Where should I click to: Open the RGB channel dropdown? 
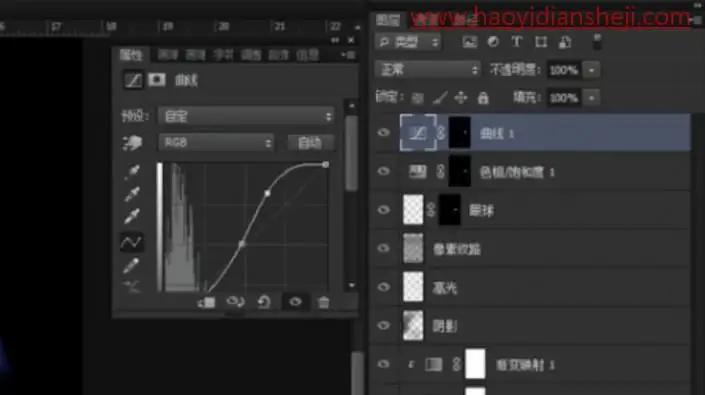click(216, 143)
